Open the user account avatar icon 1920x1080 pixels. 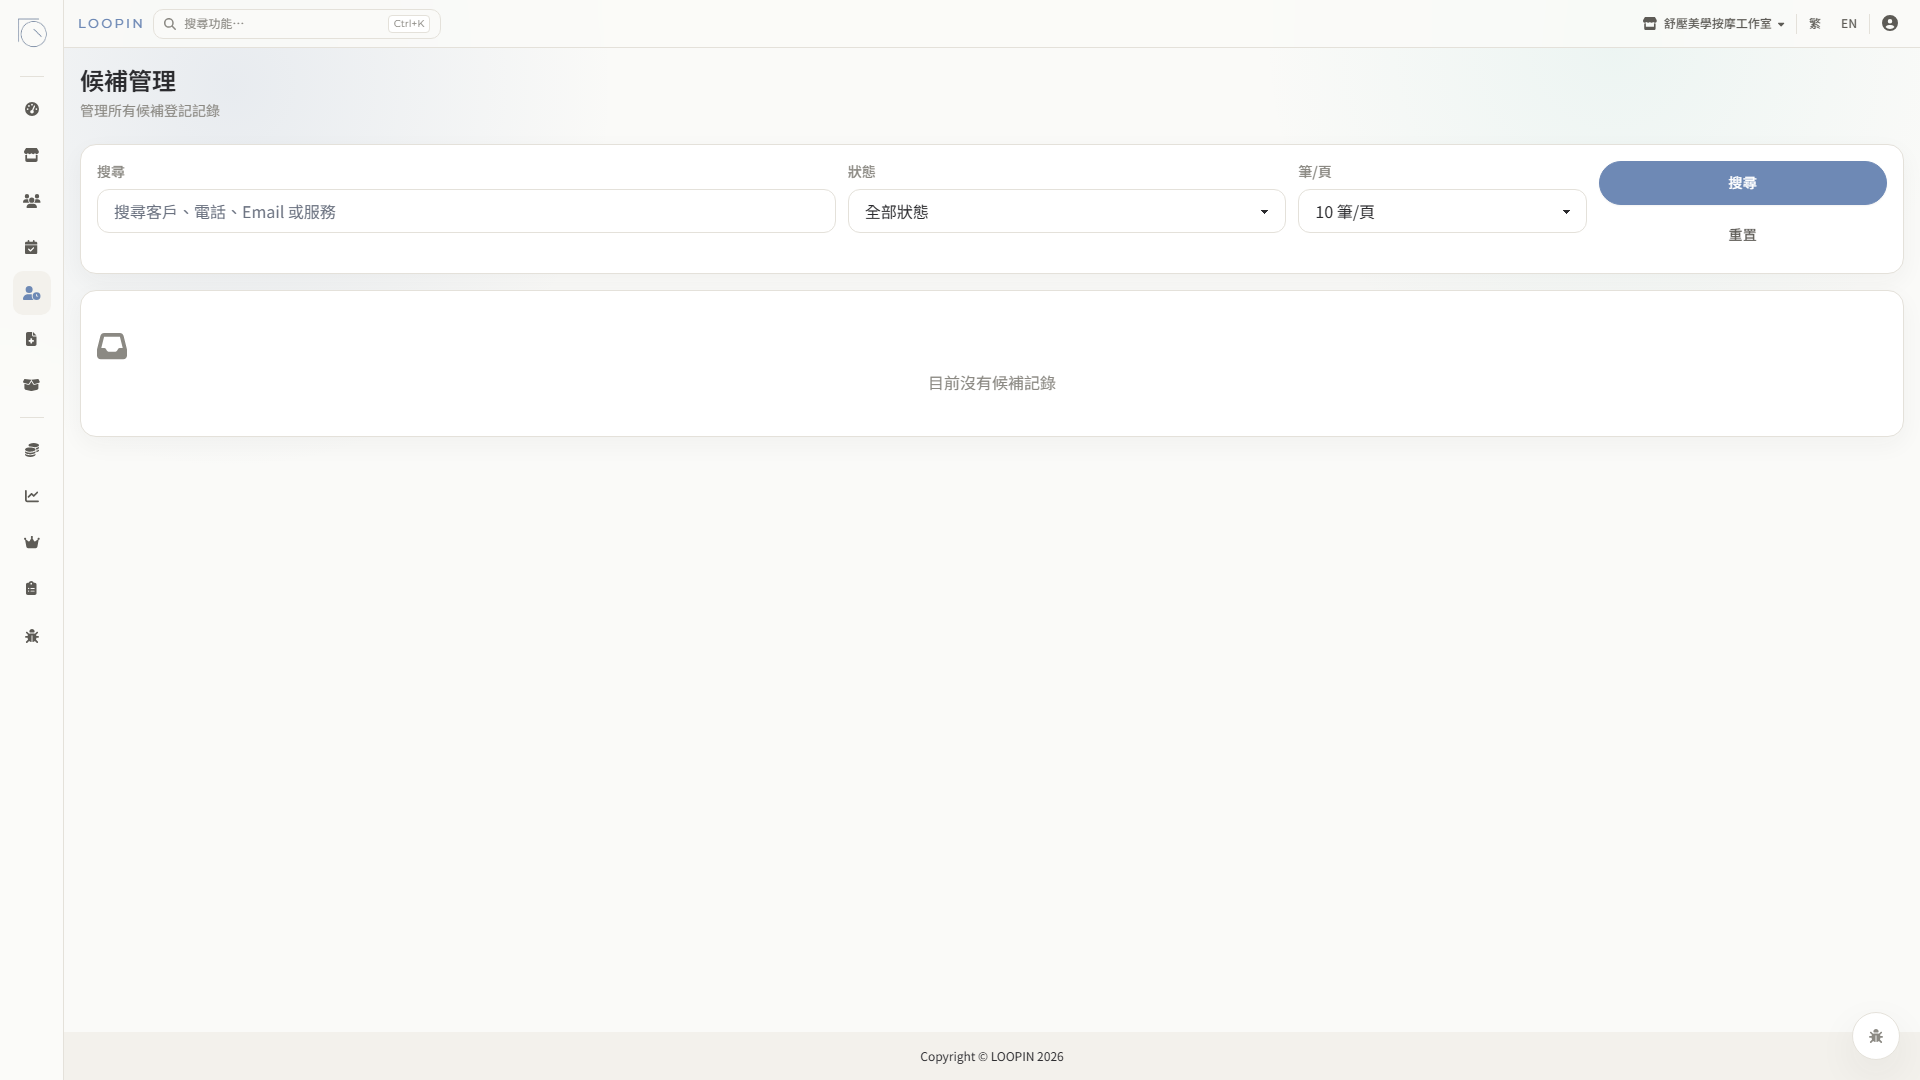tap(1890, 23)
